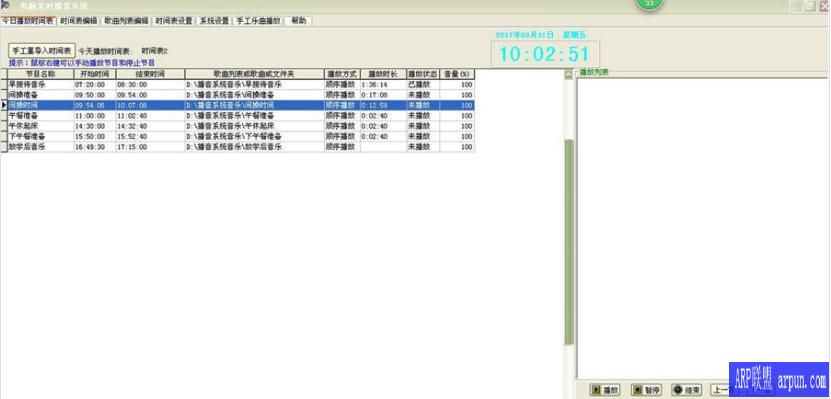Click end time 11:02:40 cell
Viewport: 831px width, 399px height.
[151, 116]
